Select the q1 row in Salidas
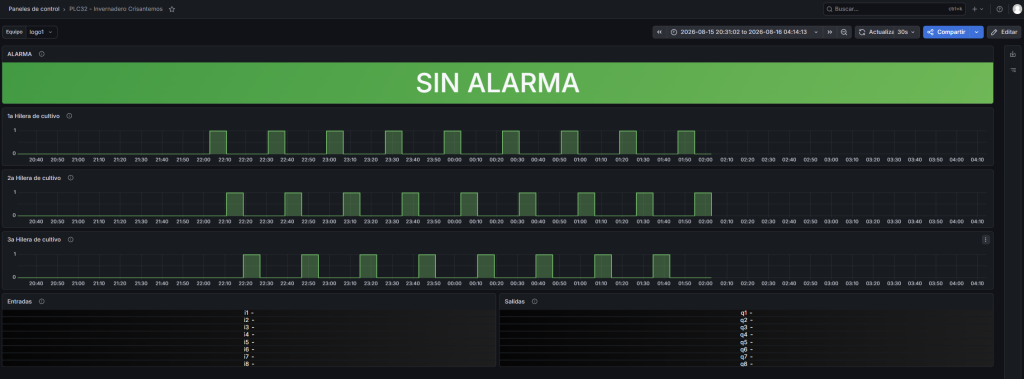This screenshot has width=1024, height=379. pos(746,312)
